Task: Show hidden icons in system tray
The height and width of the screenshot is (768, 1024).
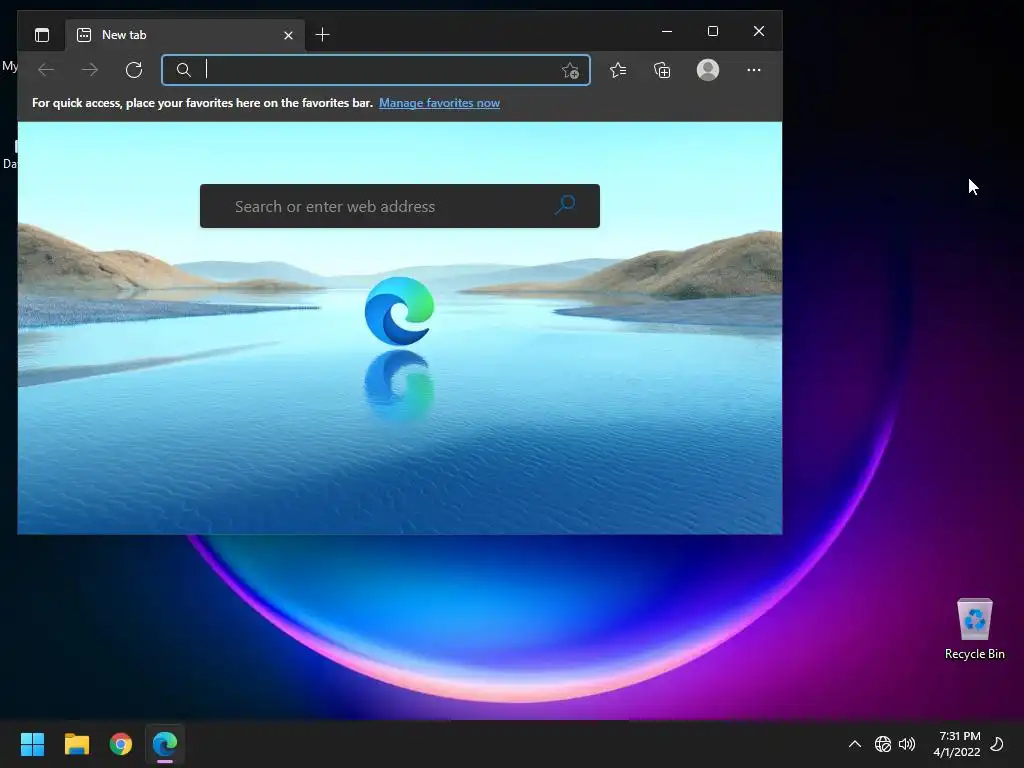Action: click(x=854, y=744)
